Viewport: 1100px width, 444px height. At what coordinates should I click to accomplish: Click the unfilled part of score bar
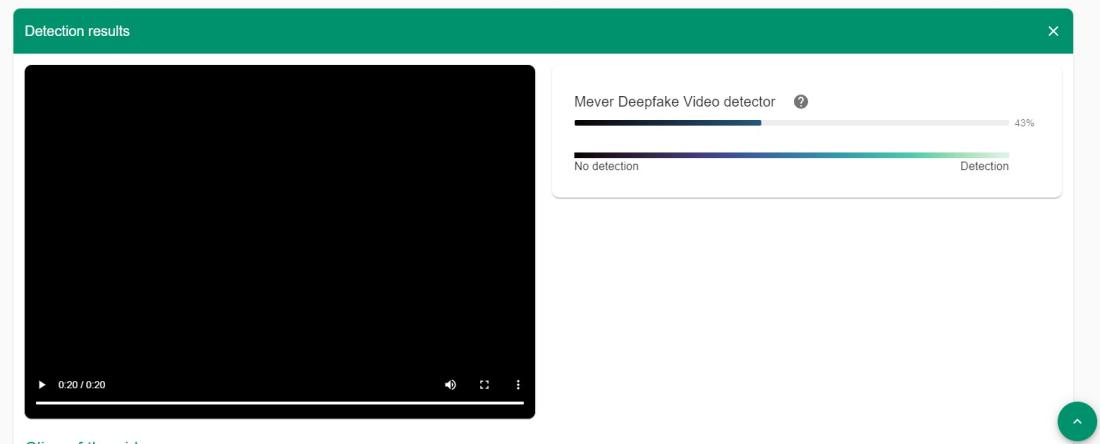pos(885,123)
